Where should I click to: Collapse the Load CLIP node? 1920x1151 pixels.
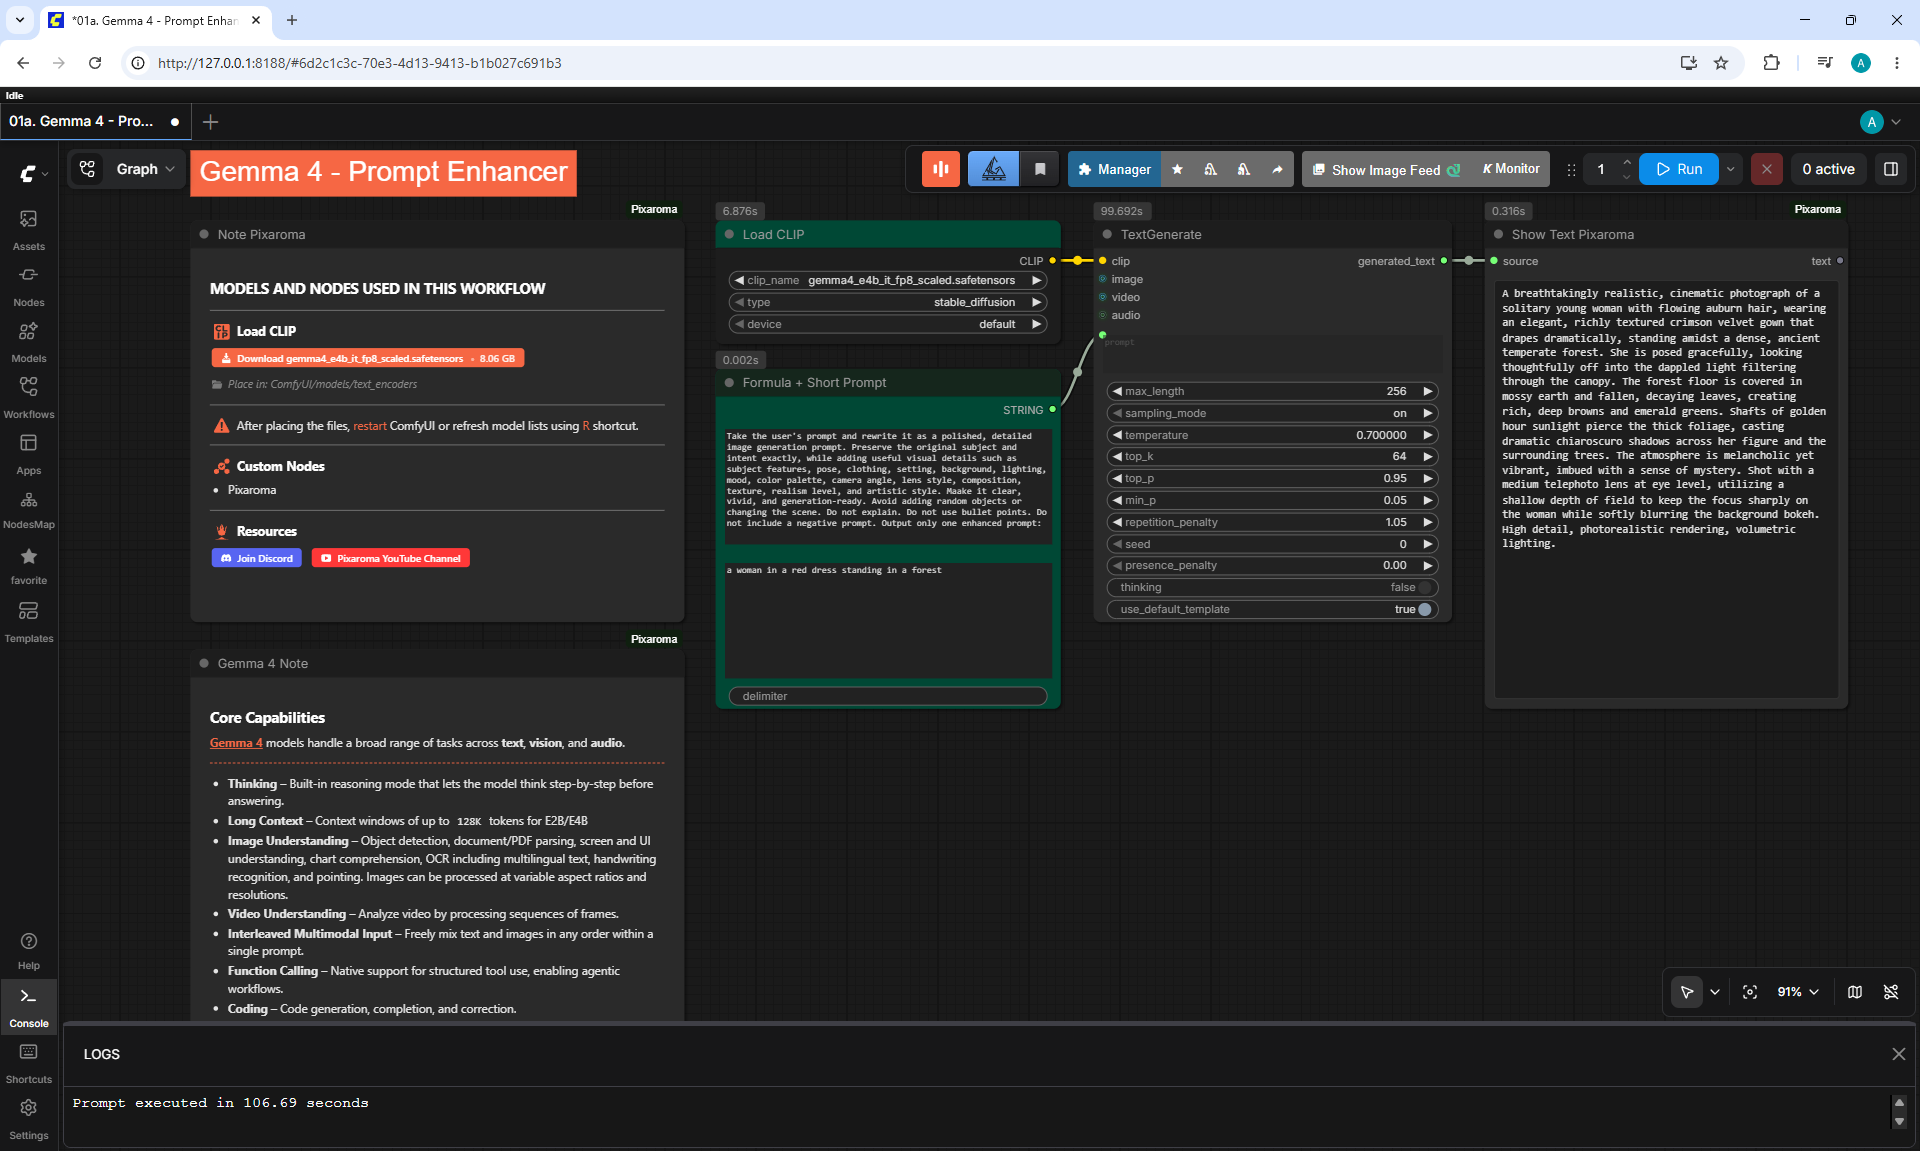coord(729,235)
